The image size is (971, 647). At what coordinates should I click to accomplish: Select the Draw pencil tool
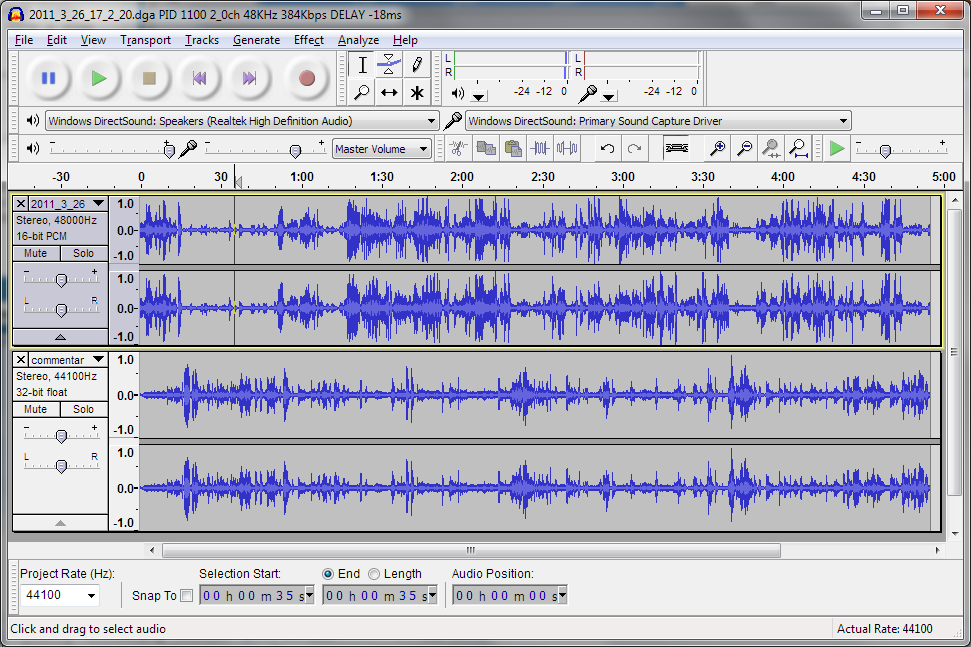(x=416, y=65)
